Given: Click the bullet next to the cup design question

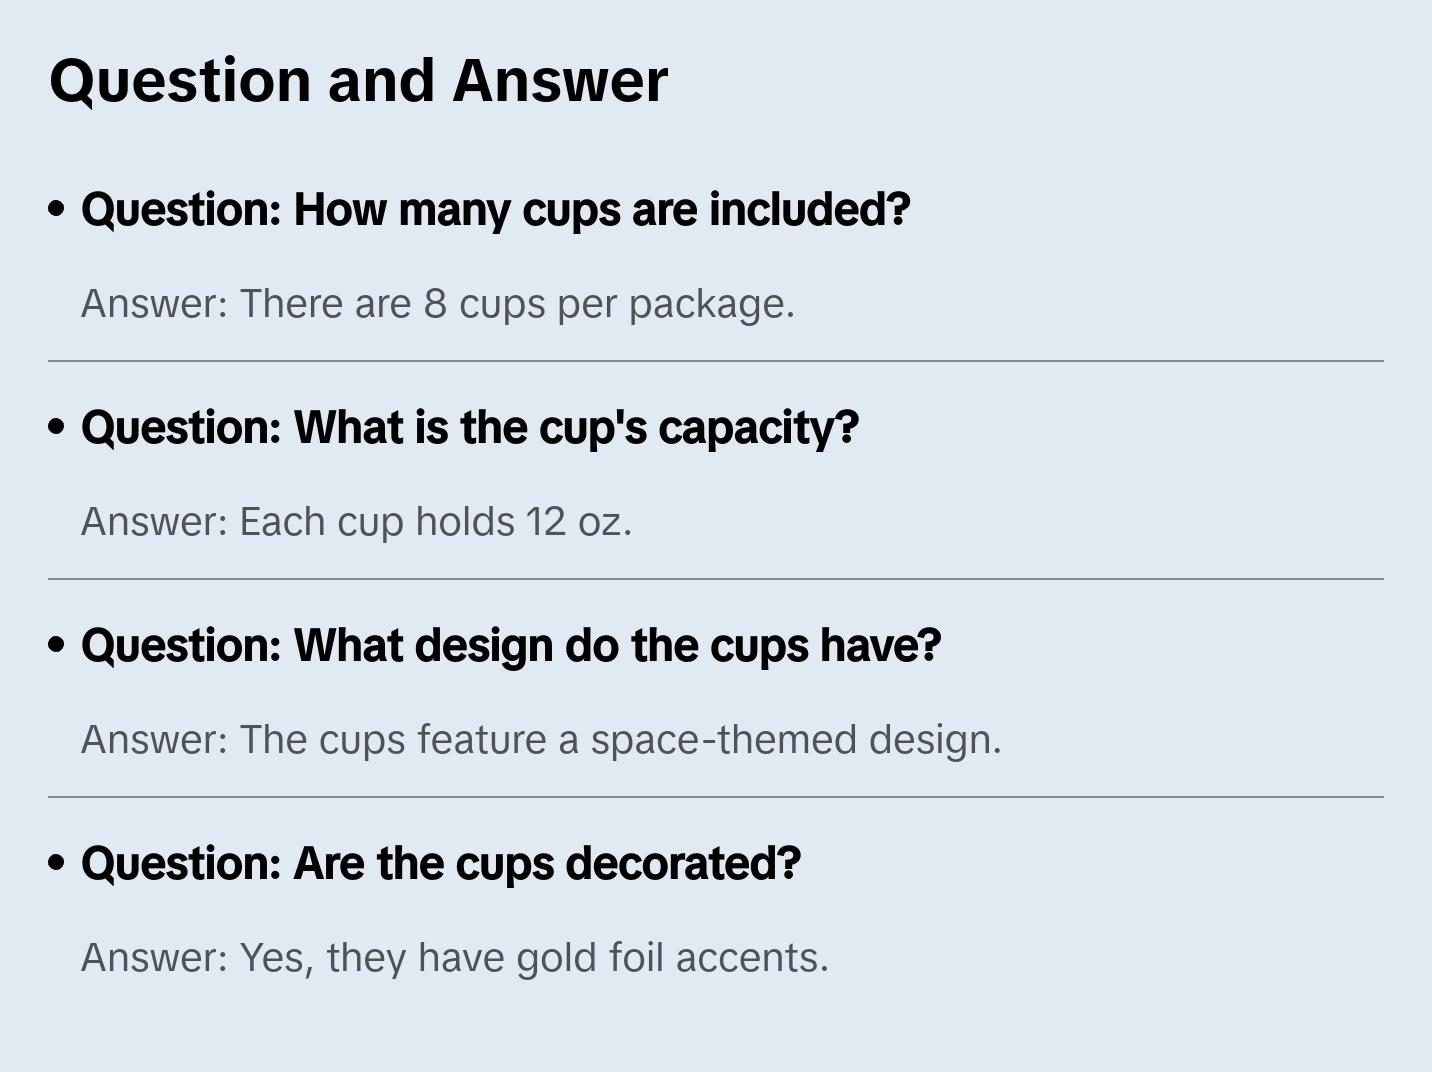Looking at the screenshot, I should (x=57, y=645).
